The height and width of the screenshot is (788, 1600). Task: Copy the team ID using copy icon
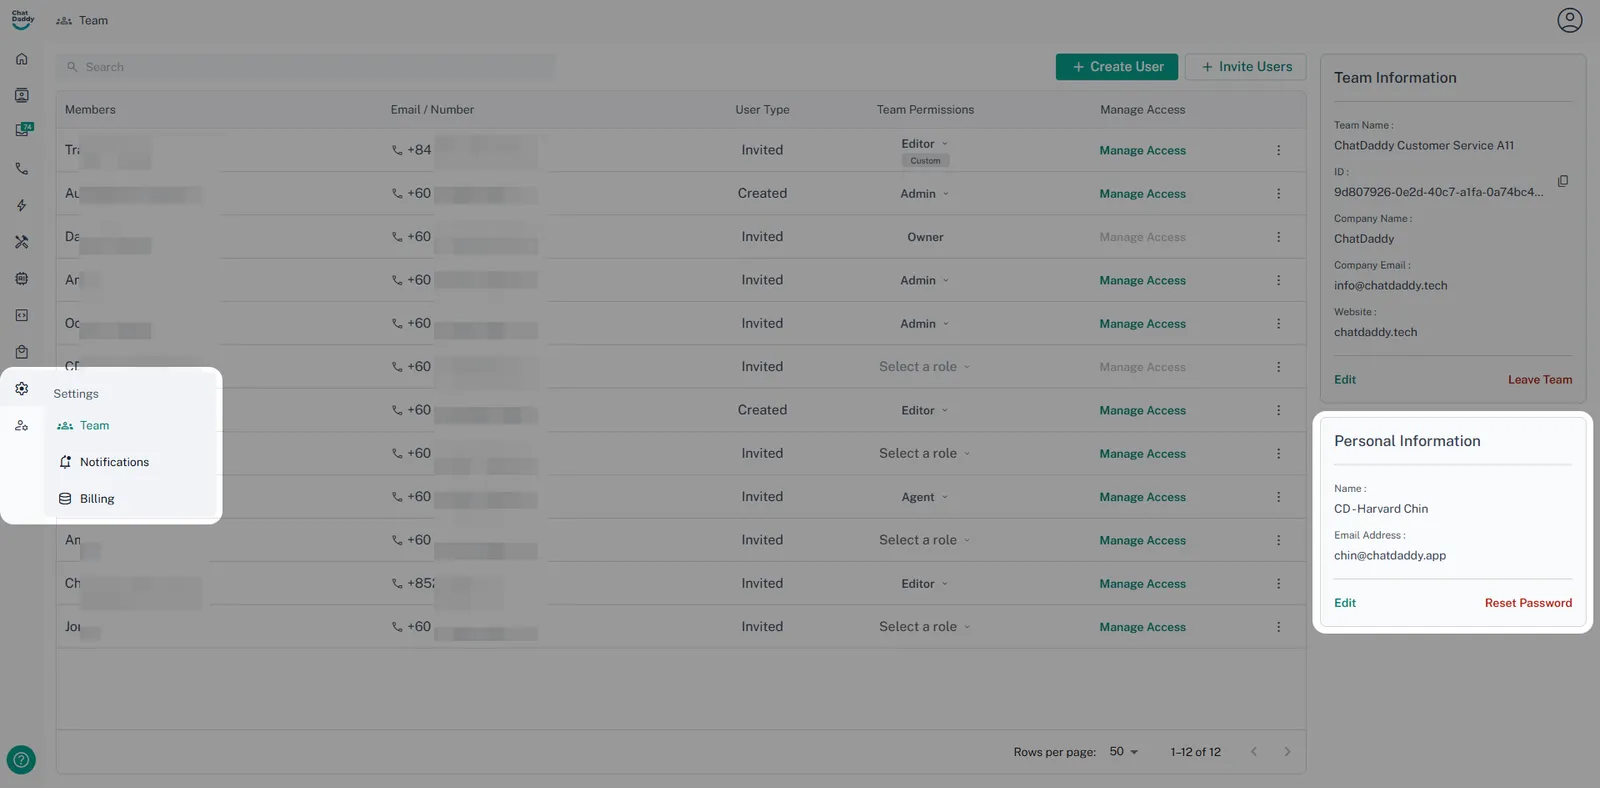coord(1562,181)
